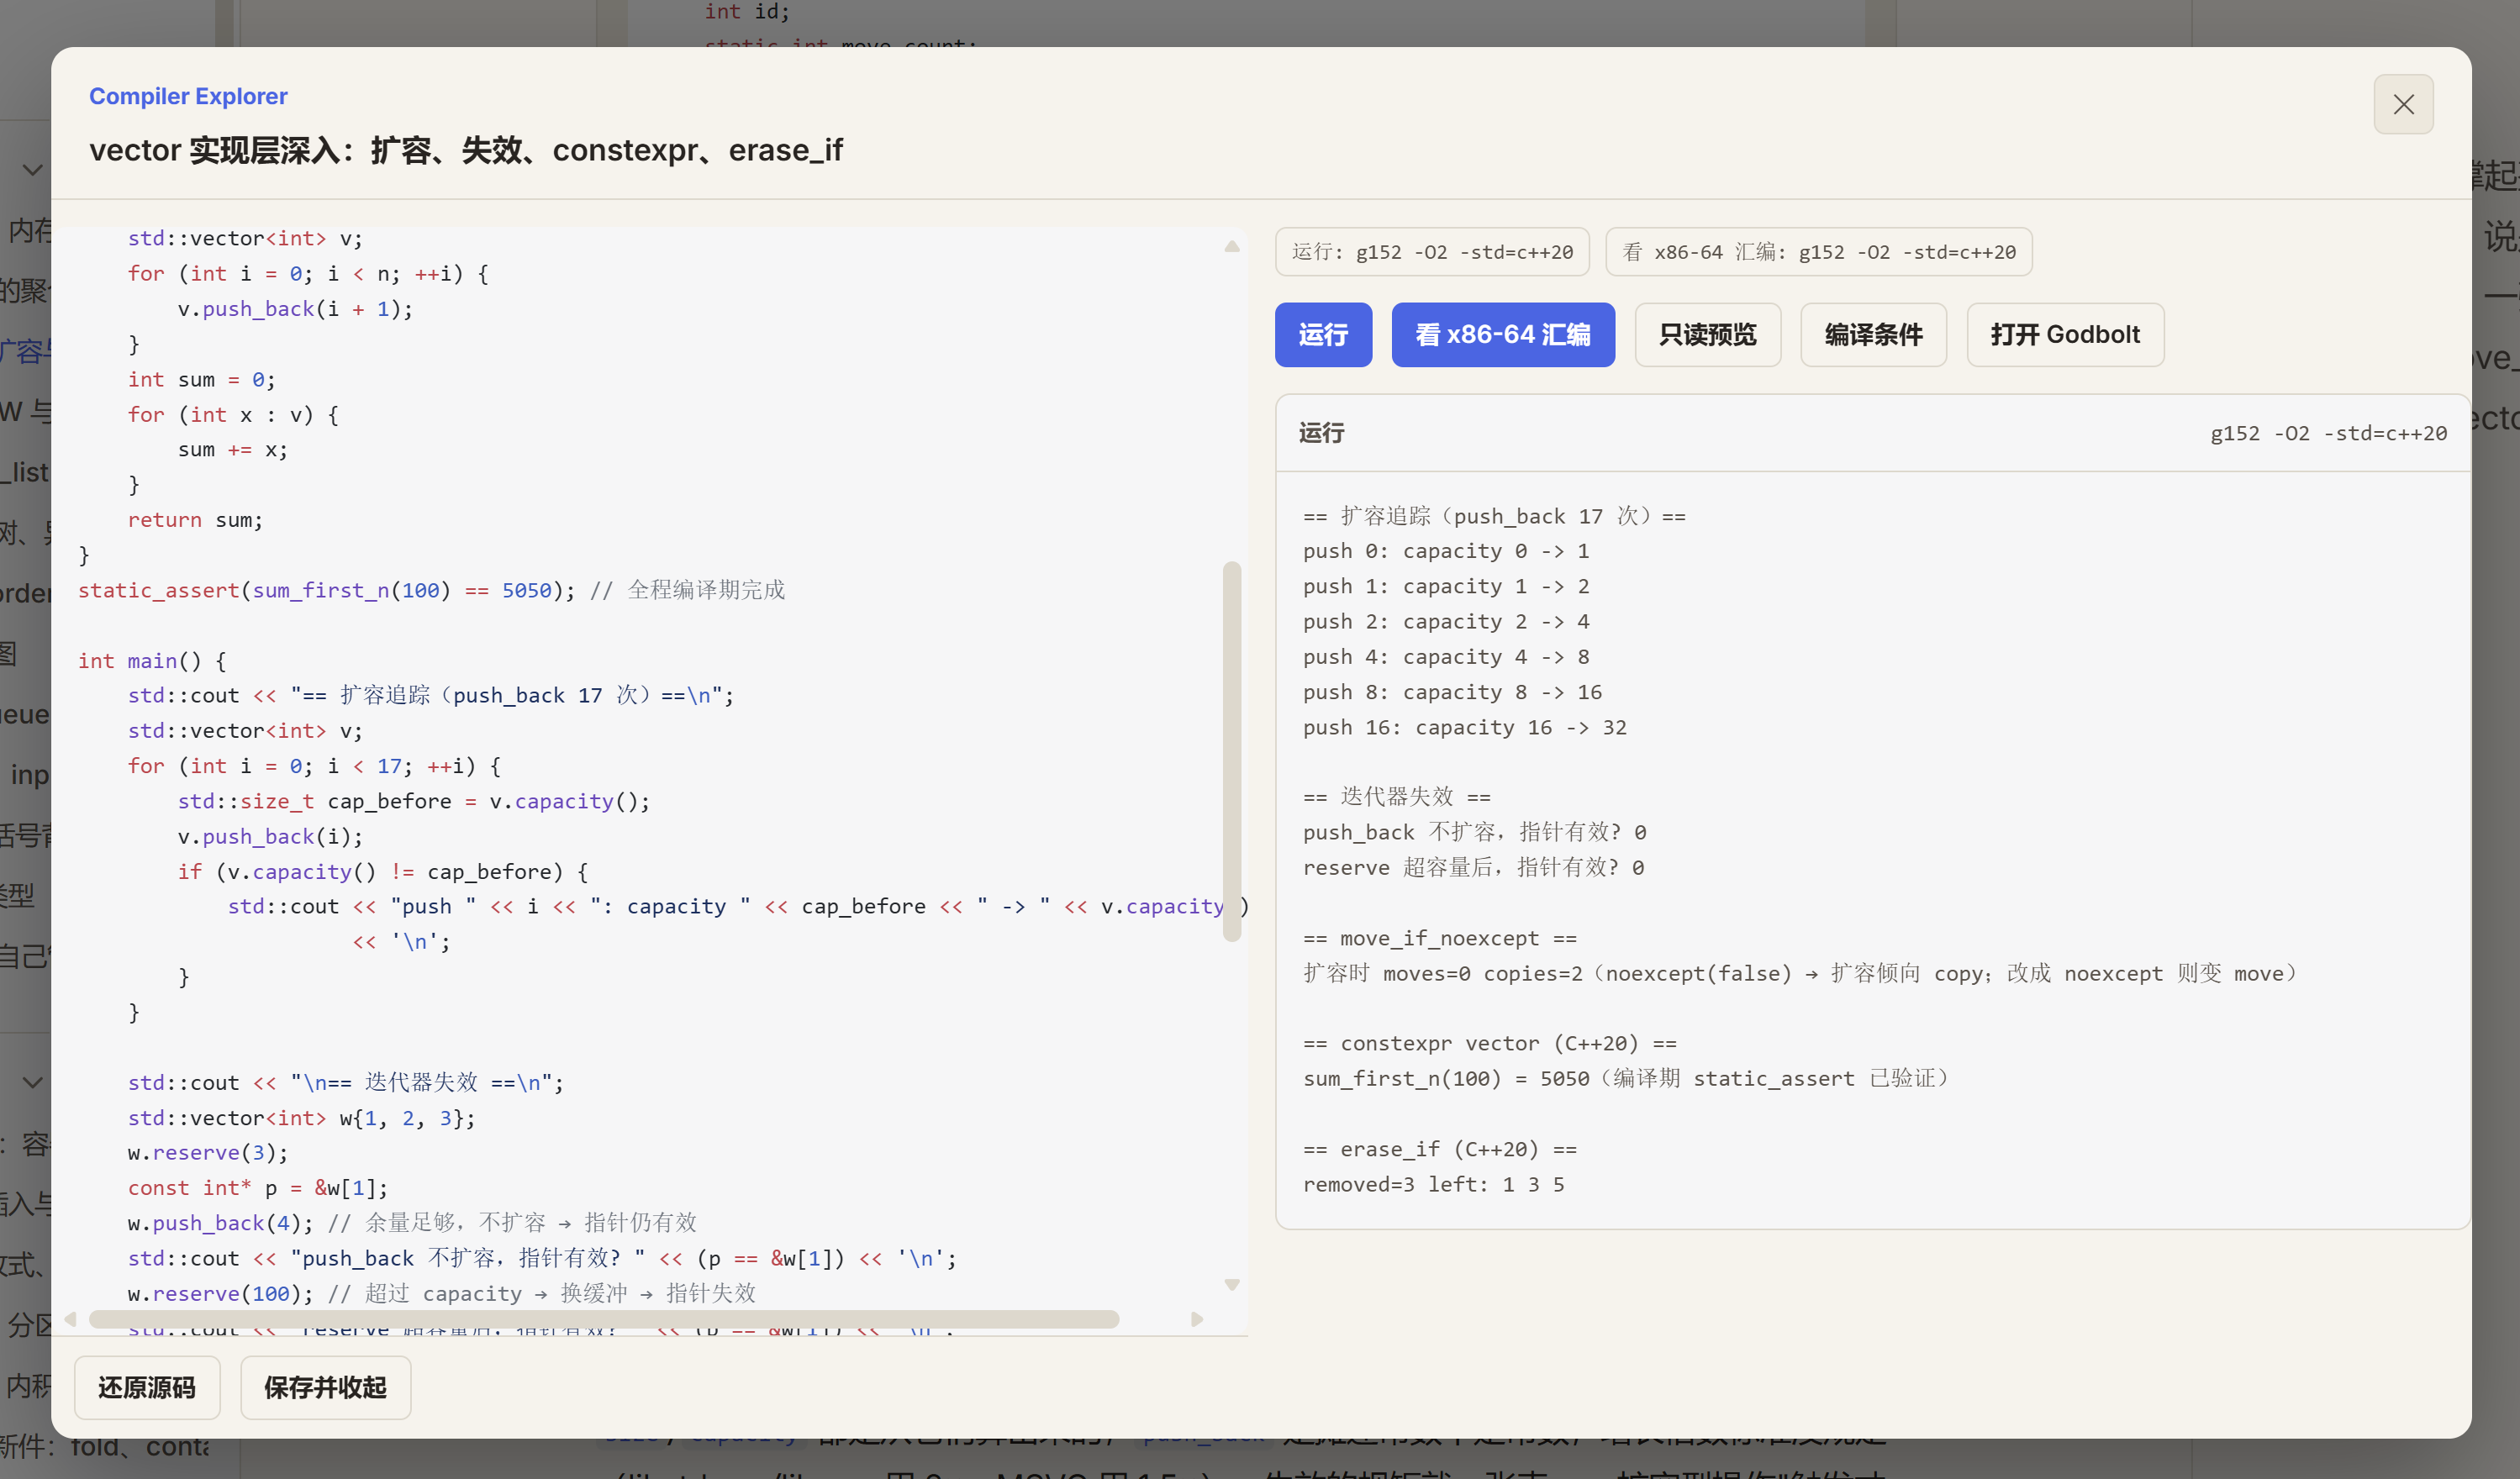Click the editor vertical scrollbar thumb
Viewport: 2520px width, 1479px height.
(1232, 752)
